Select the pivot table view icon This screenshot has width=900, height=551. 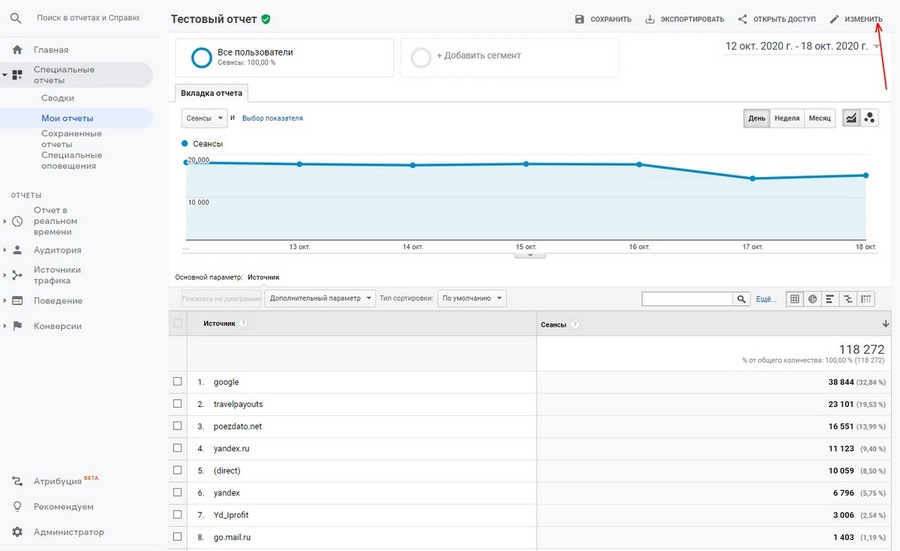[866, 298]
